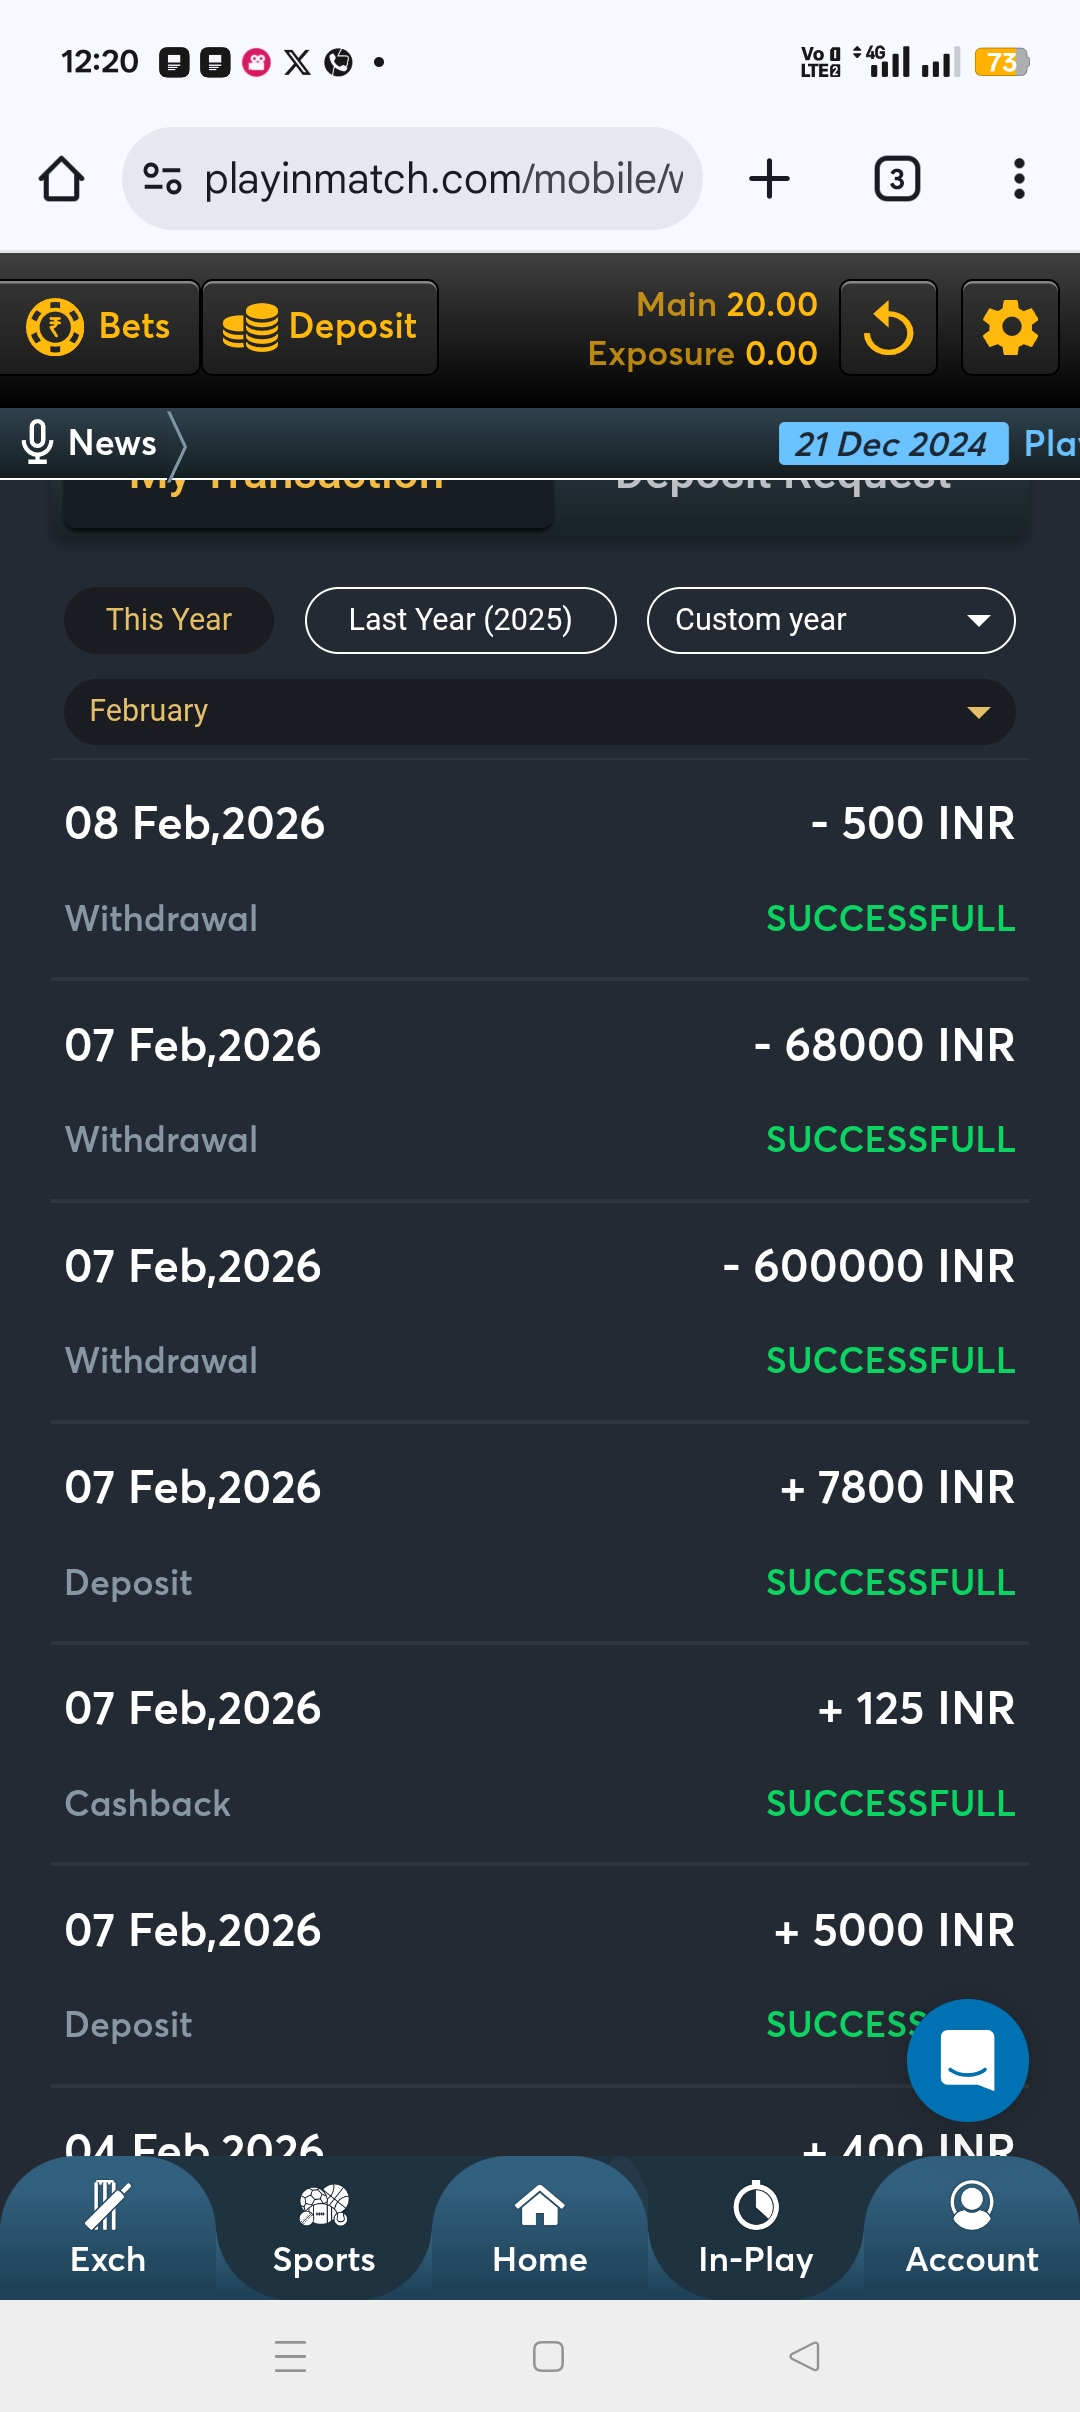Click the Bets button

click(98, 327)
